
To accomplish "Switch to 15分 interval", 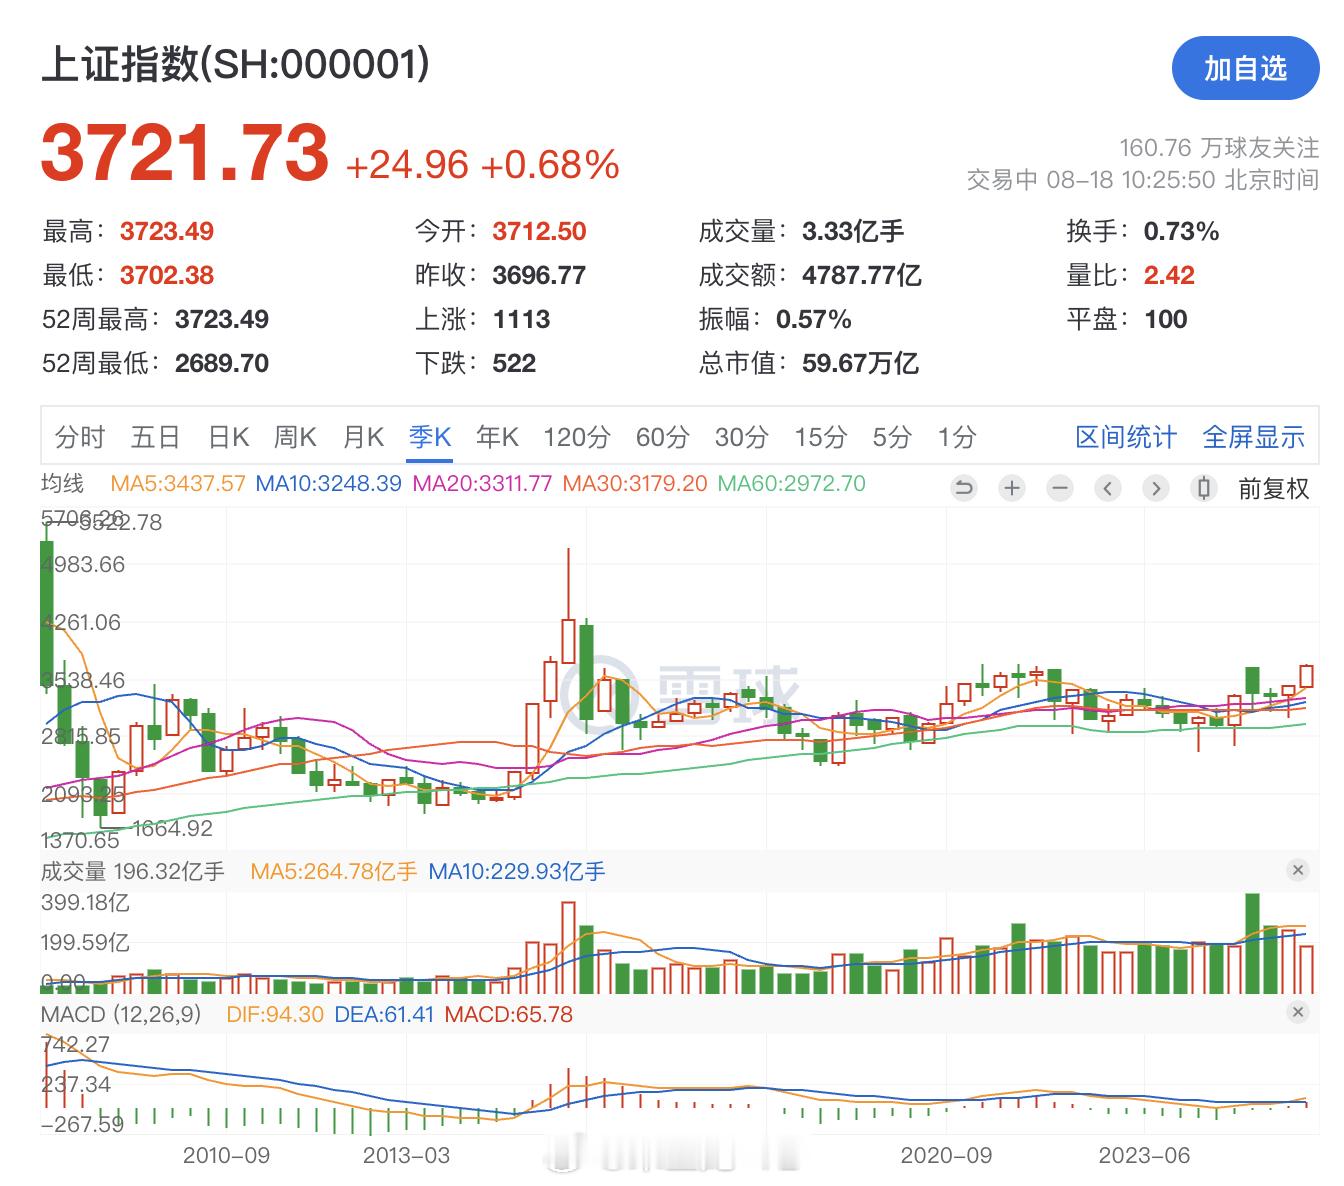I will click(821, 437).
